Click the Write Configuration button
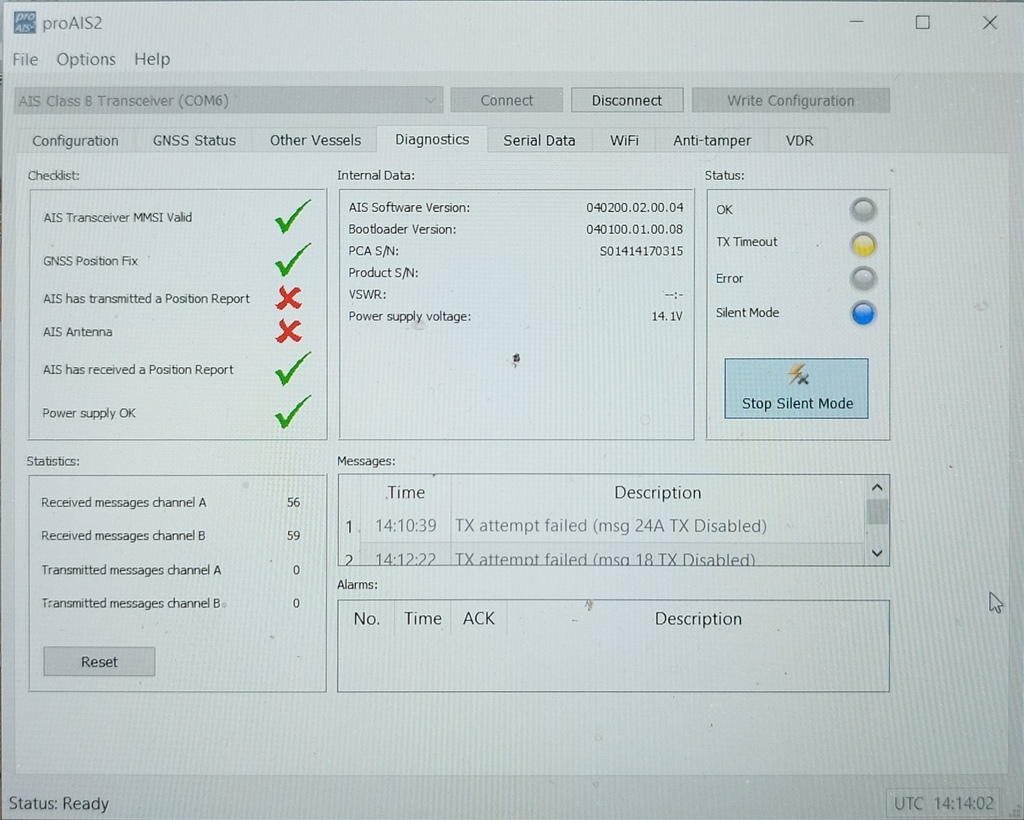The height and width of the screenshot is (820, 1024). pos(791,101)
